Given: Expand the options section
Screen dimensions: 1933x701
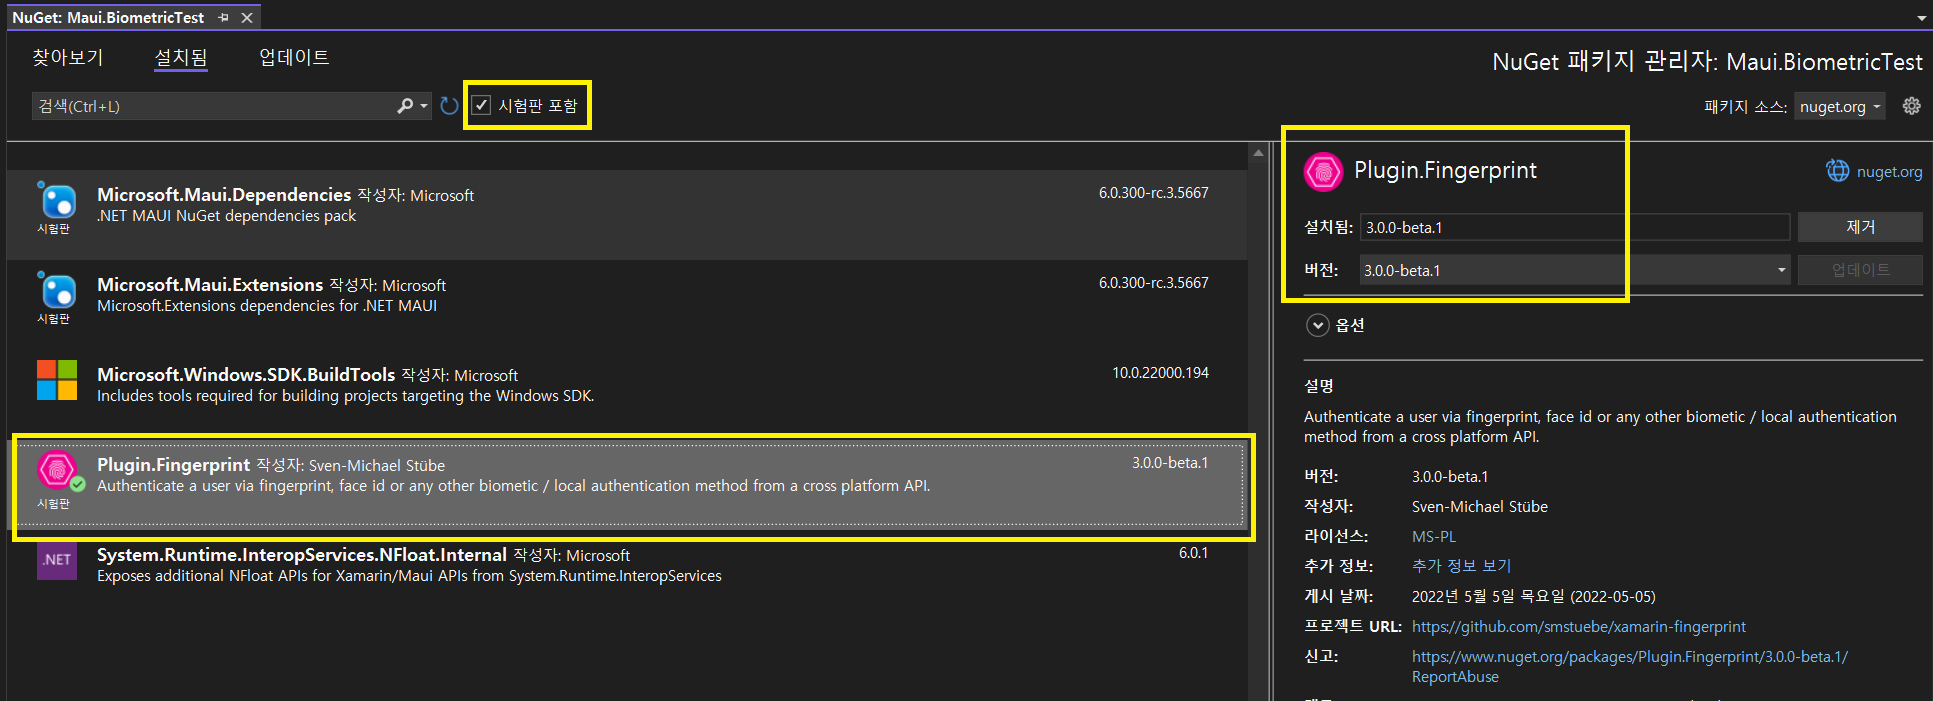Looking at the screenshot, I should click(1318, 325).
